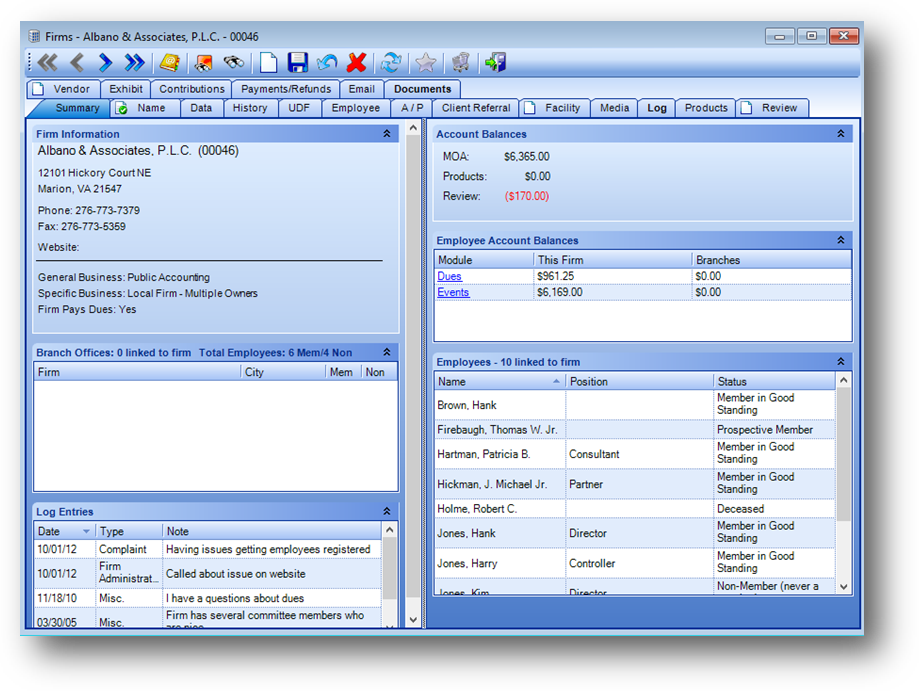Screen dimensions: 919x691
Task: Select the Complaint log entry
Action: click(207, 549)
